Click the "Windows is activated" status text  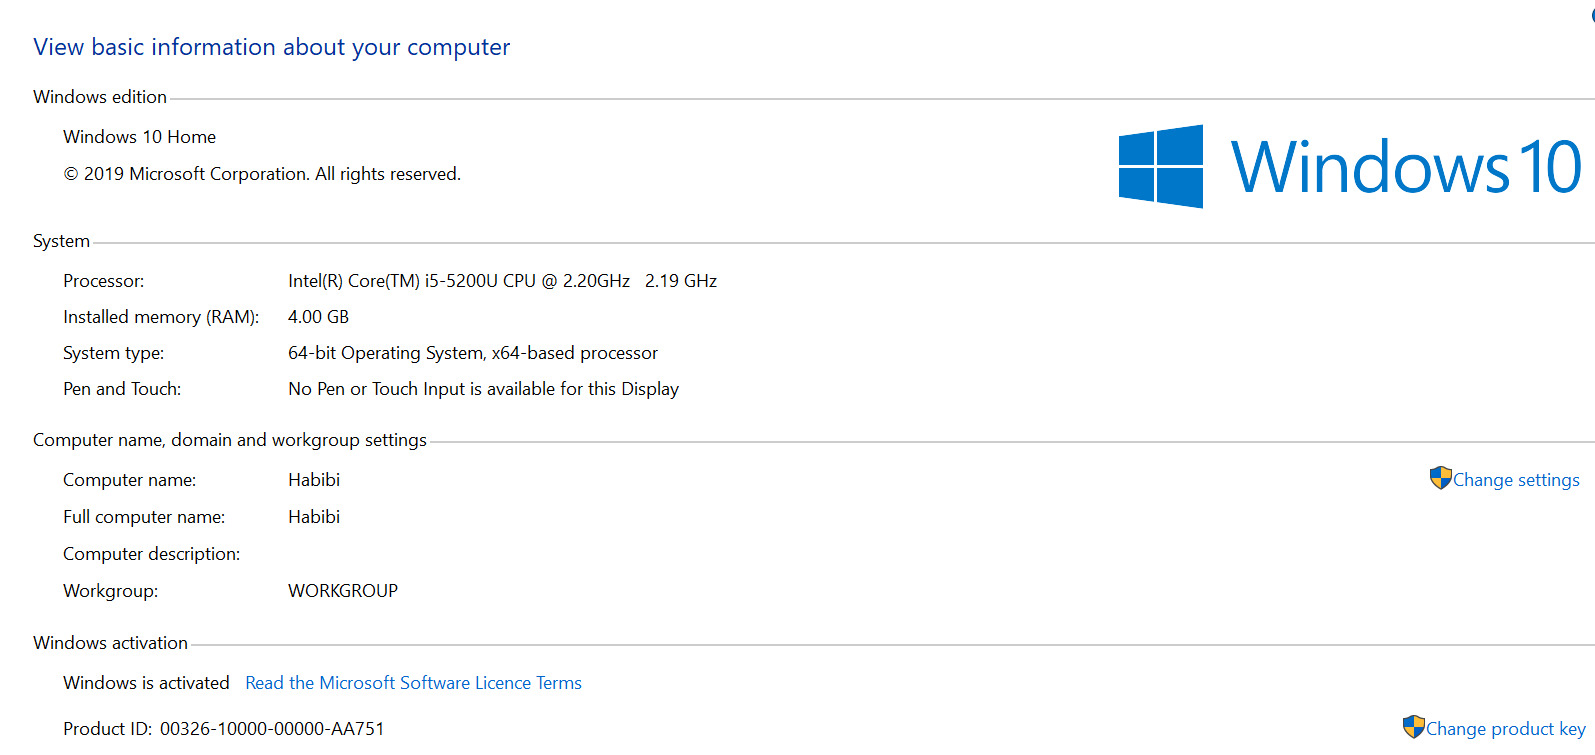click(x=146, y=683)
